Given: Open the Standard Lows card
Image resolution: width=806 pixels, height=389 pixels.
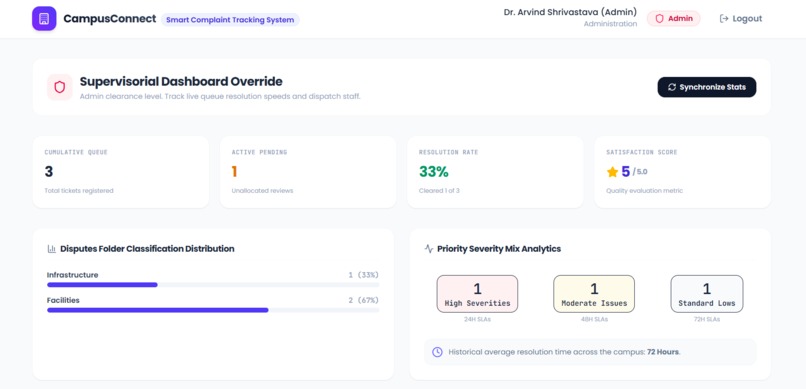Looking at the screenshot, I should coord(707,294).
